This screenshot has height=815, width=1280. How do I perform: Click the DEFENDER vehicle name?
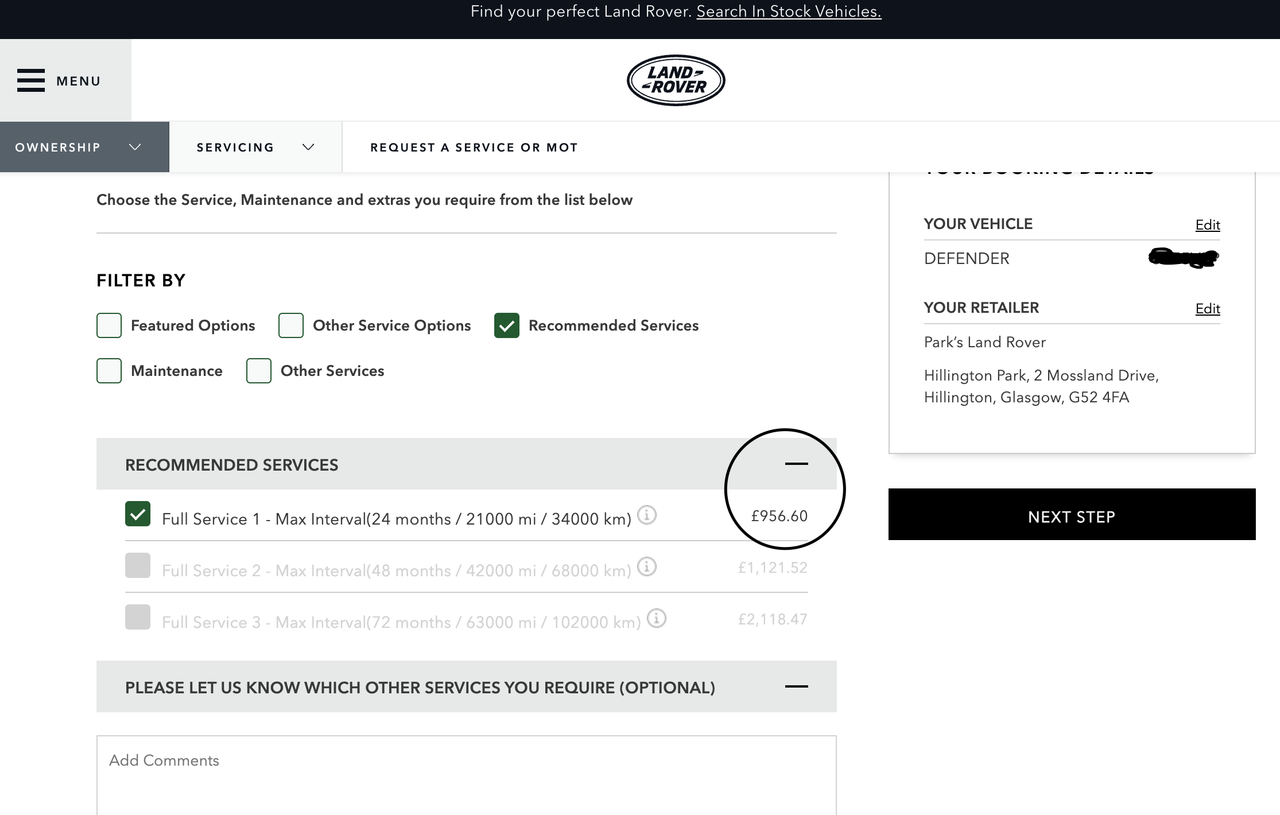pyautogui.click(x=967, y=258)
